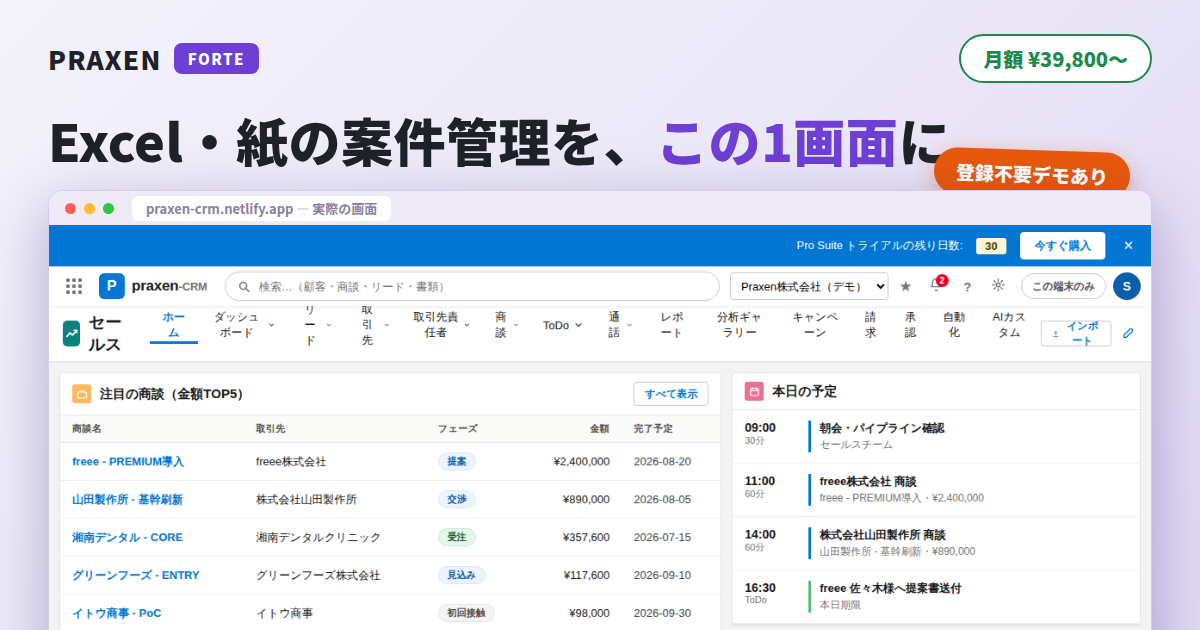The height and width of the screenshot is (630, 1200).
Task: Select the ホーム tab
Action: click(x=174, y=325)
